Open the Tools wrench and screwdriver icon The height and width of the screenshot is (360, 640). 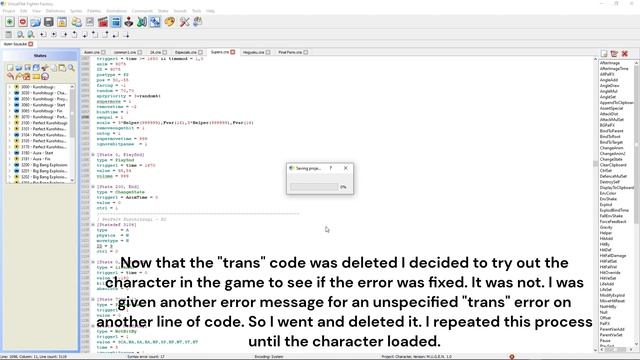click(x=184, y=22)
